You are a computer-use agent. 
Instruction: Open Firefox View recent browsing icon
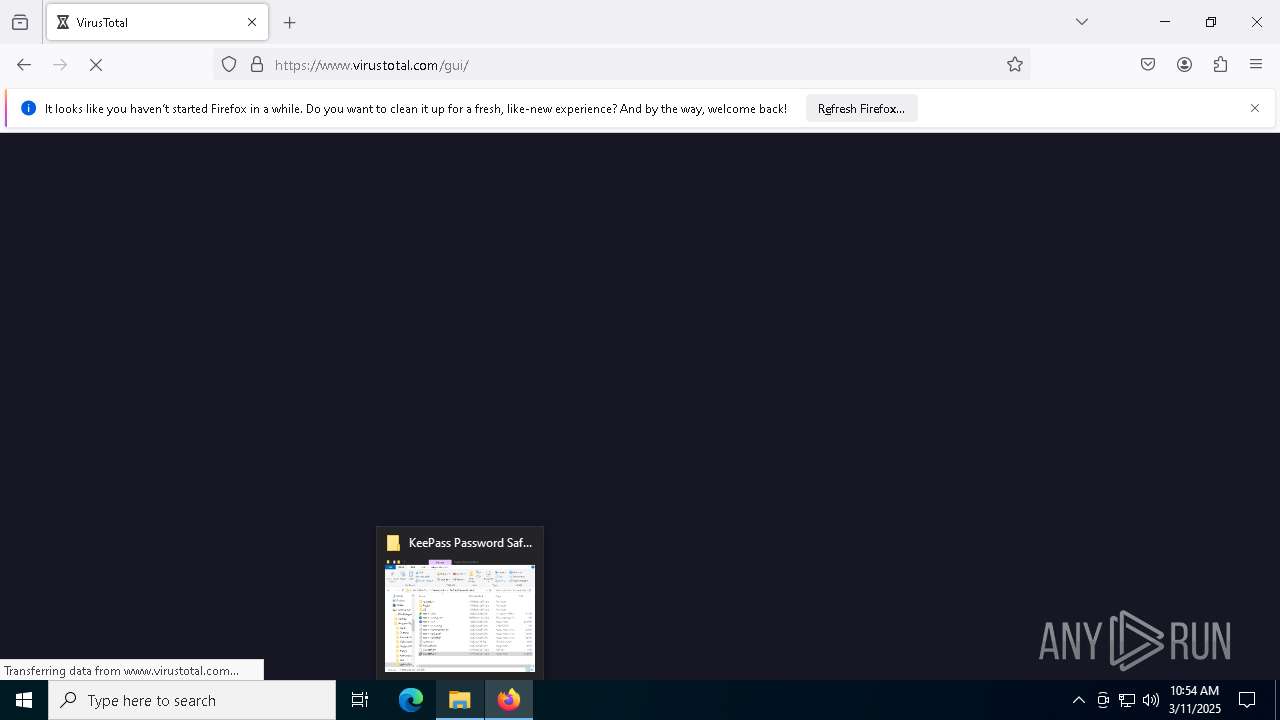pos(20,22)
